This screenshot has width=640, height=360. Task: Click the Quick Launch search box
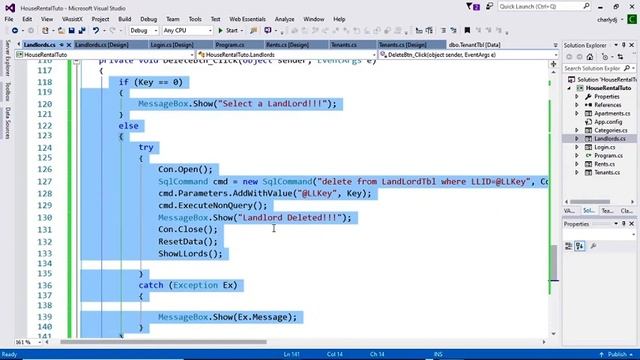click(x=544, y=7)
